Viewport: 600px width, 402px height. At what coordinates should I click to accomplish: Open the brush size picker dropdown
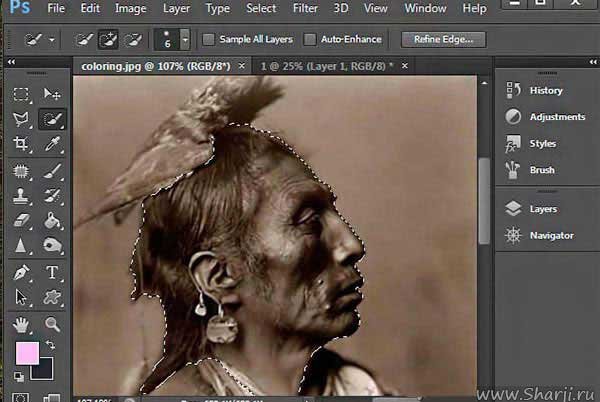pyautogui.click(x=185, y=40)
